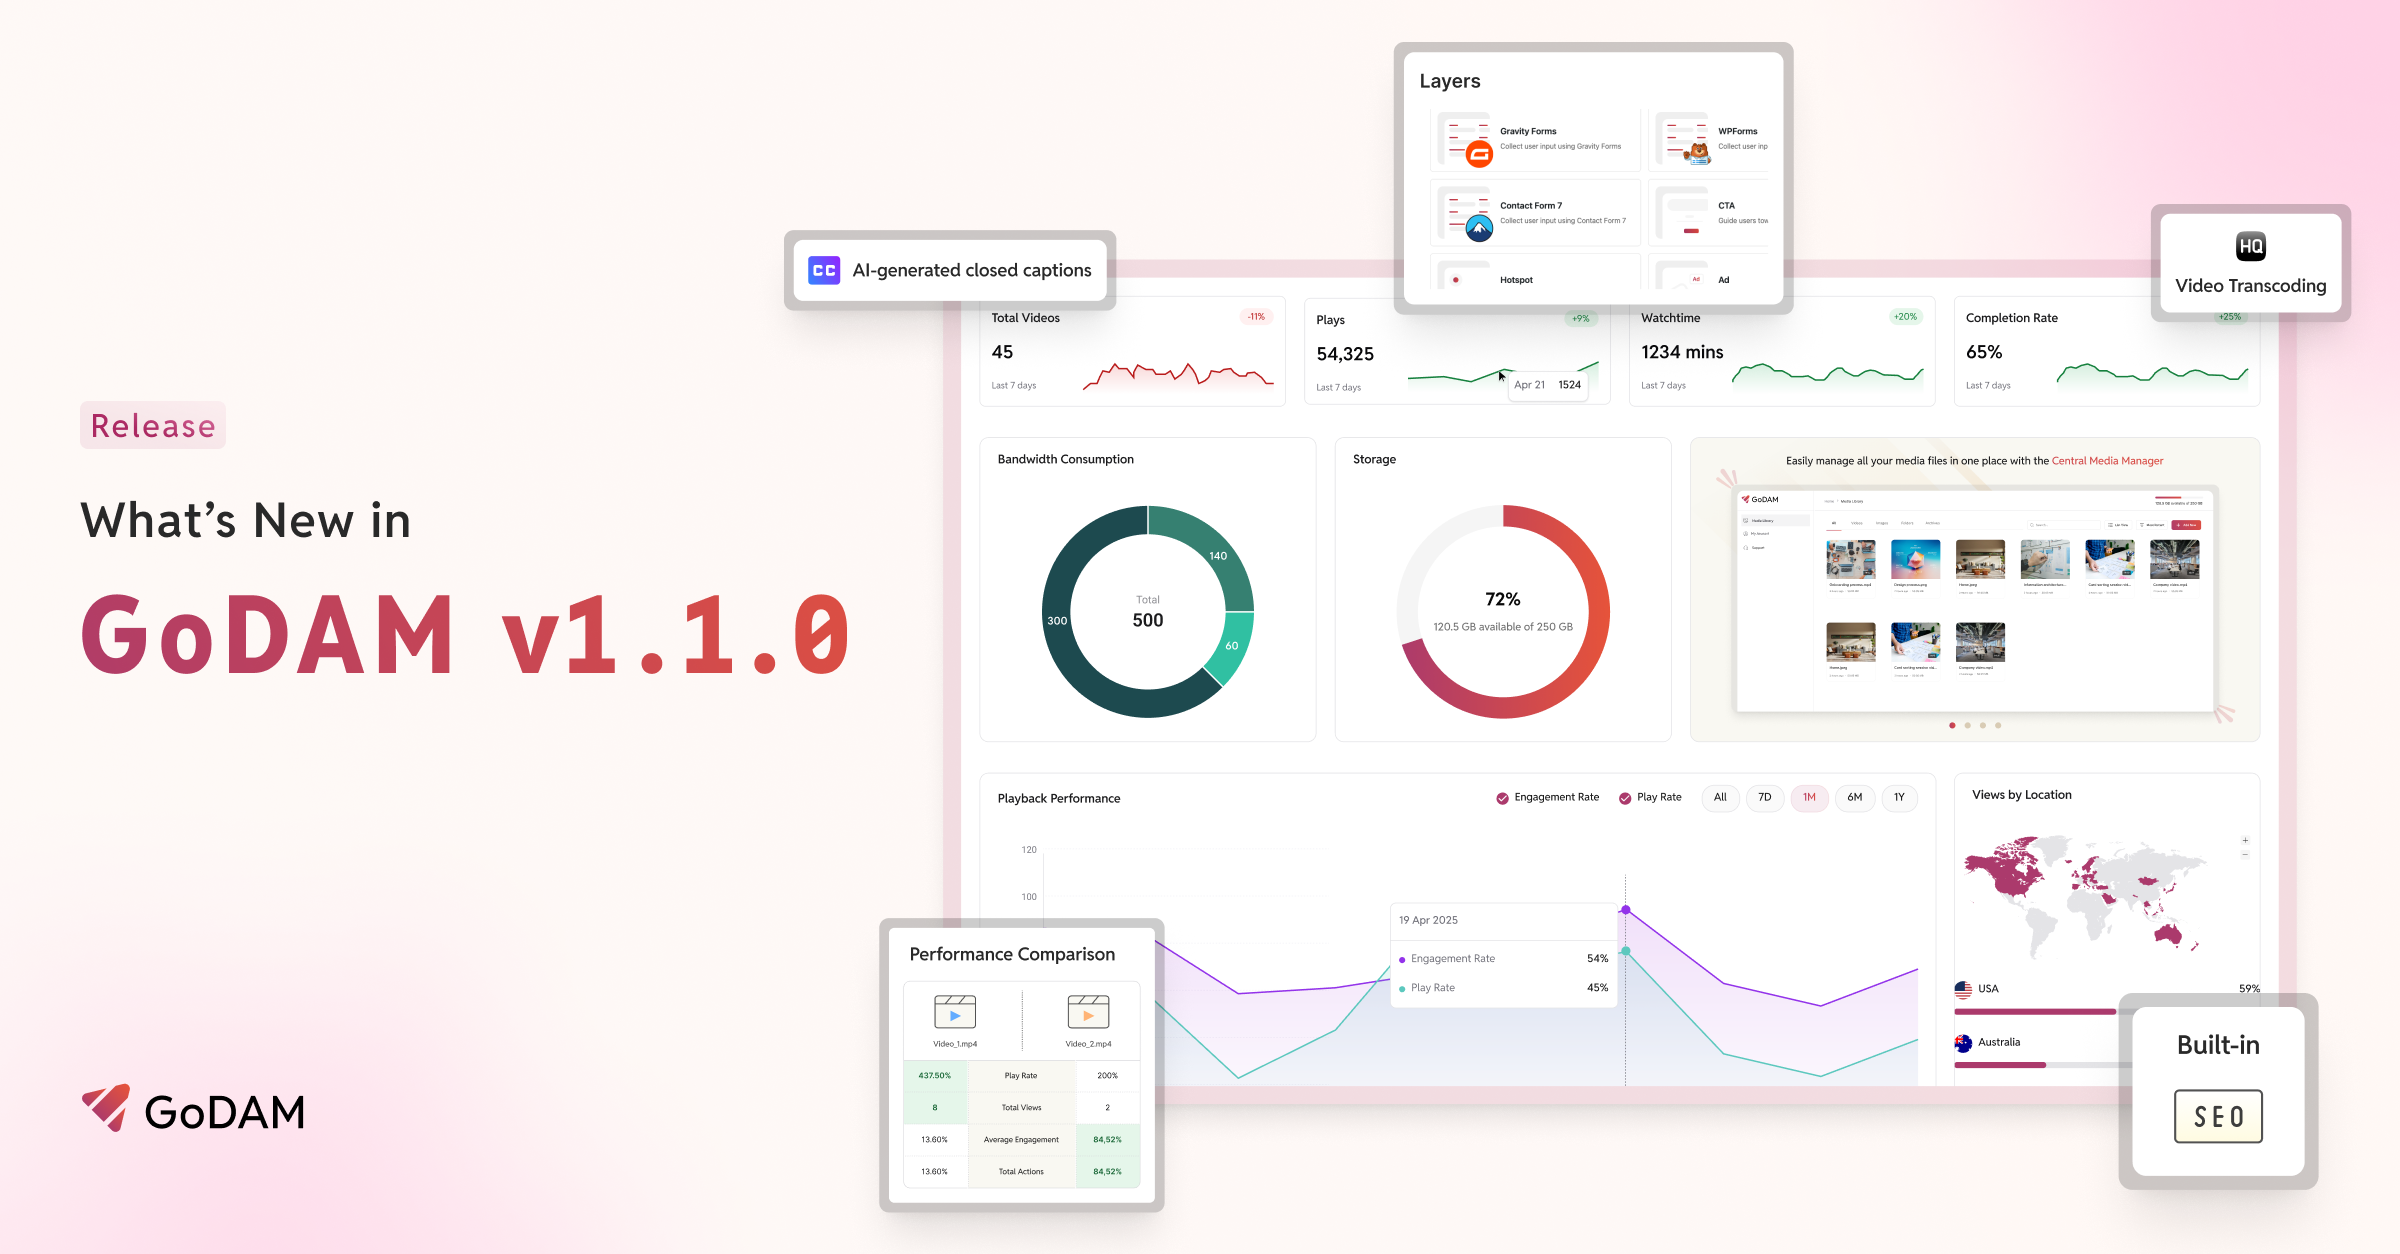
Task: Select the All time range tab
Action: [1720, 797]
